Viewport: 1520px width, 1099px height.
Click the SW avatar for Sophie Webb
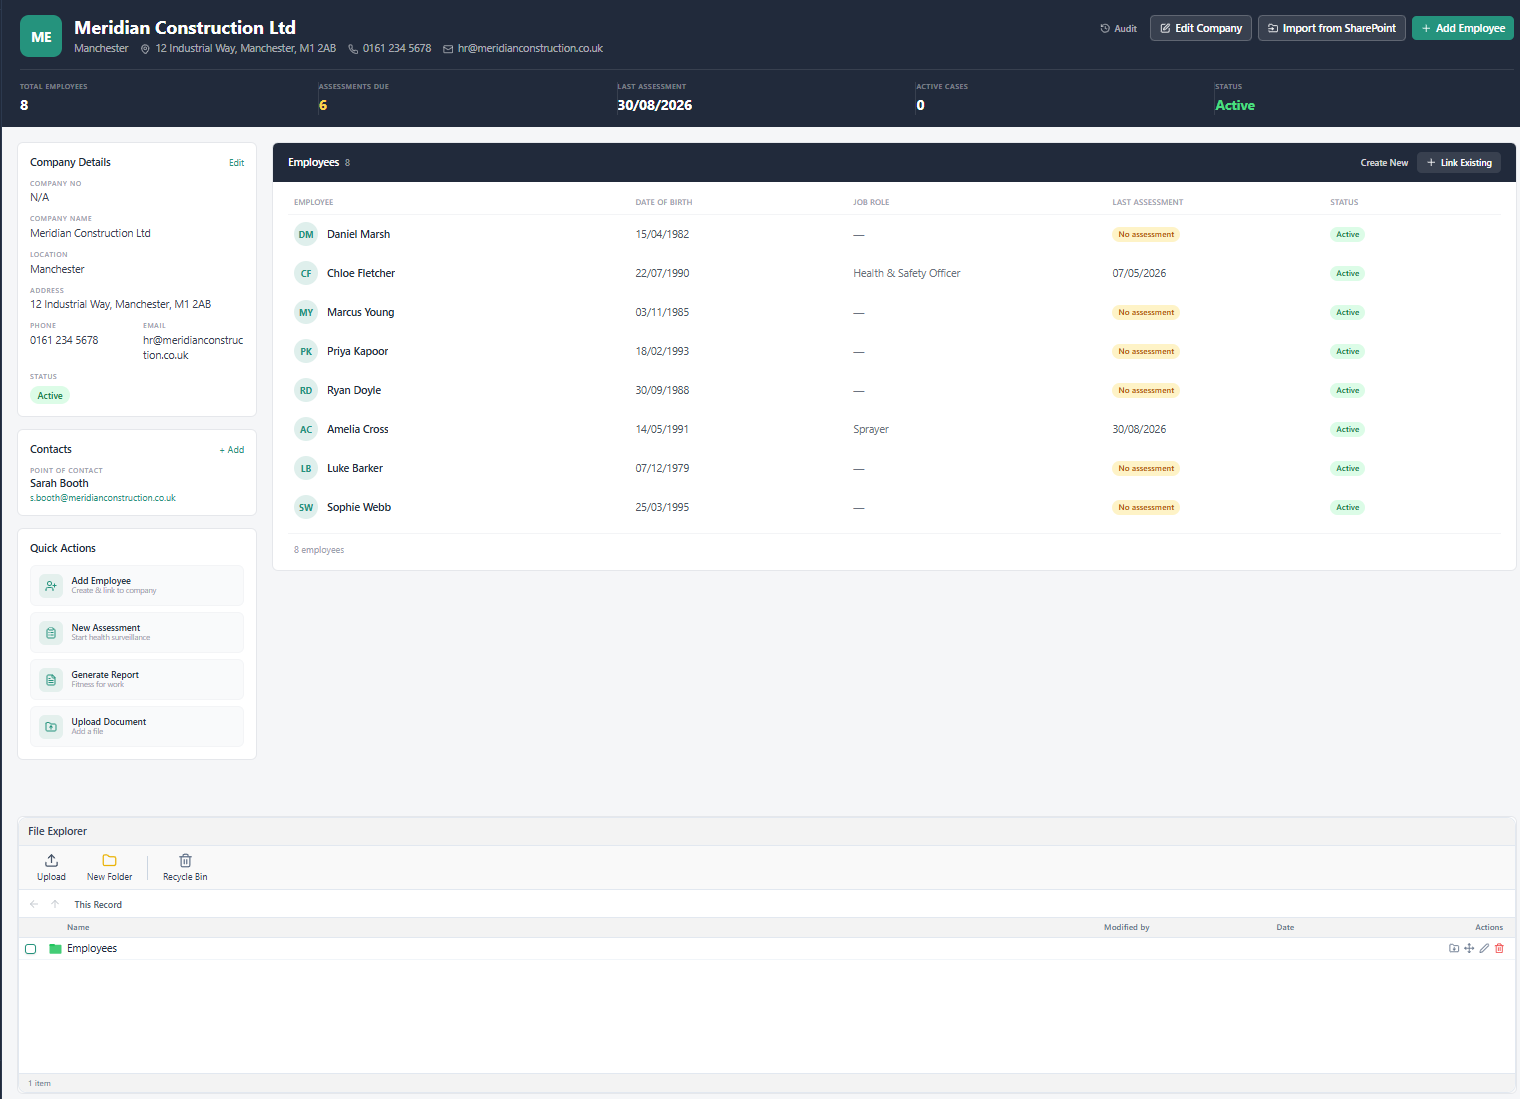pos(306,508)
